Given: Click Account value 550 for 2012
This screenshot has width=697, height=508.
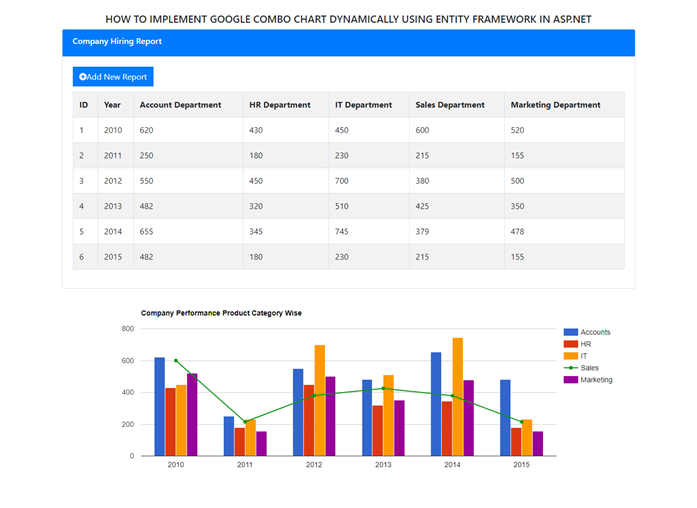Looking at the screenshot, I should click(146, 181).
